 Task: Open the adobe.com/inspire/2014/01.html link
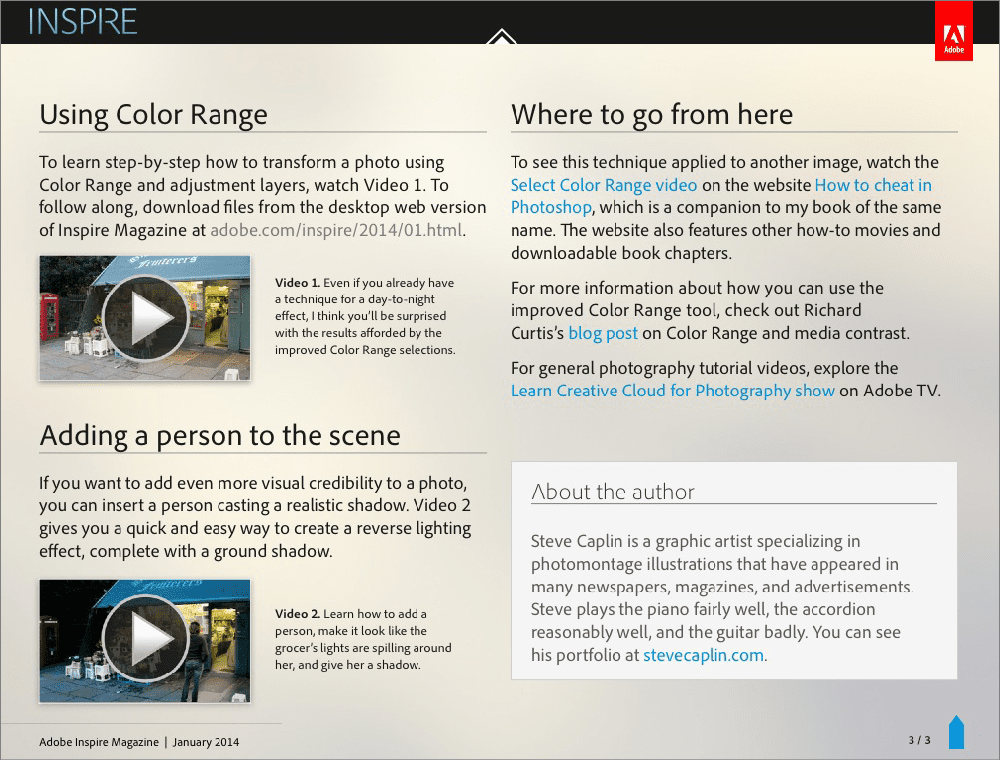336,230
